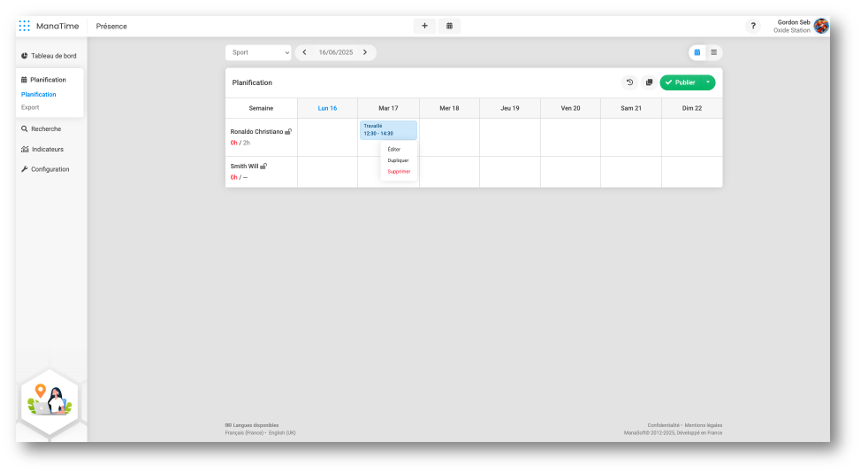The height and width of the screenshot is (473, 861).
Task: Choose Éditer in the context menu
Action: point(394,149)
